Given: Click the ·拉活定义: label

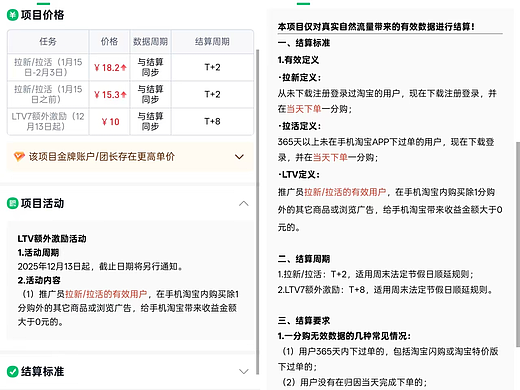Looking at the screenshot, I should tap(299, 126).
